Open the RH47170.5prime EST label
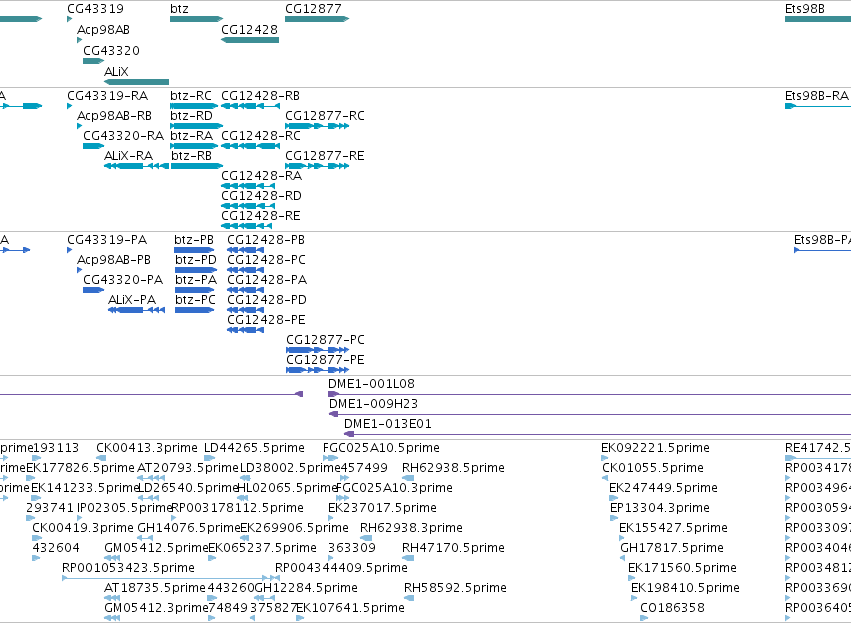This screenshot has width=851, height=623. click(454, 548)
